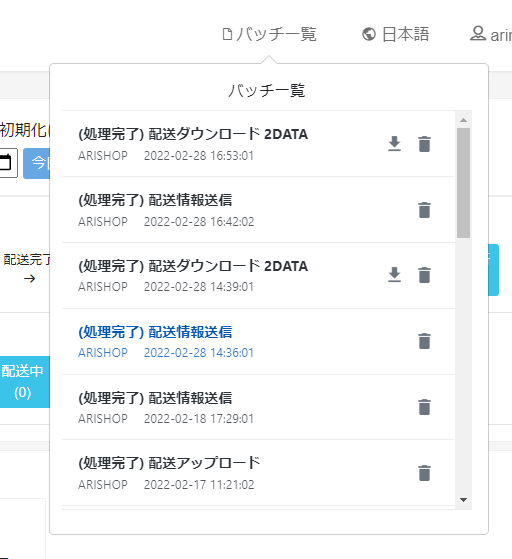
Task: Delete the 16:42:02 配送情報送信 batch
Action: coord(424,210)
